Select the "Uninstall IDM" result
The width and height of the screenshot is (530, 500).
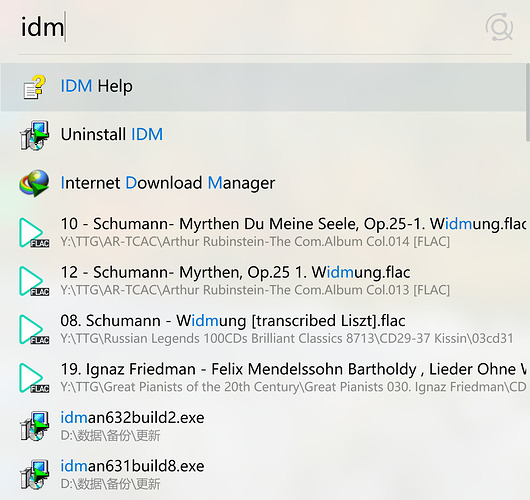(264, 135)
